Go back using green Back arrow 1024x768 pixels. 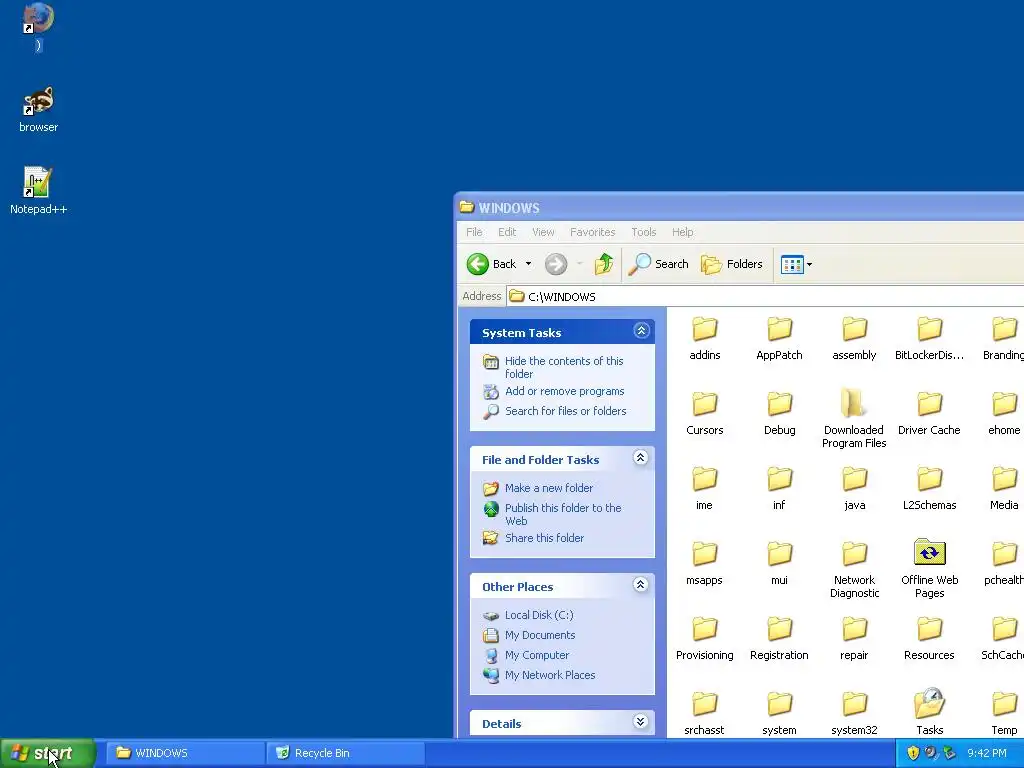pyautogui.click(x=492, y=264)
